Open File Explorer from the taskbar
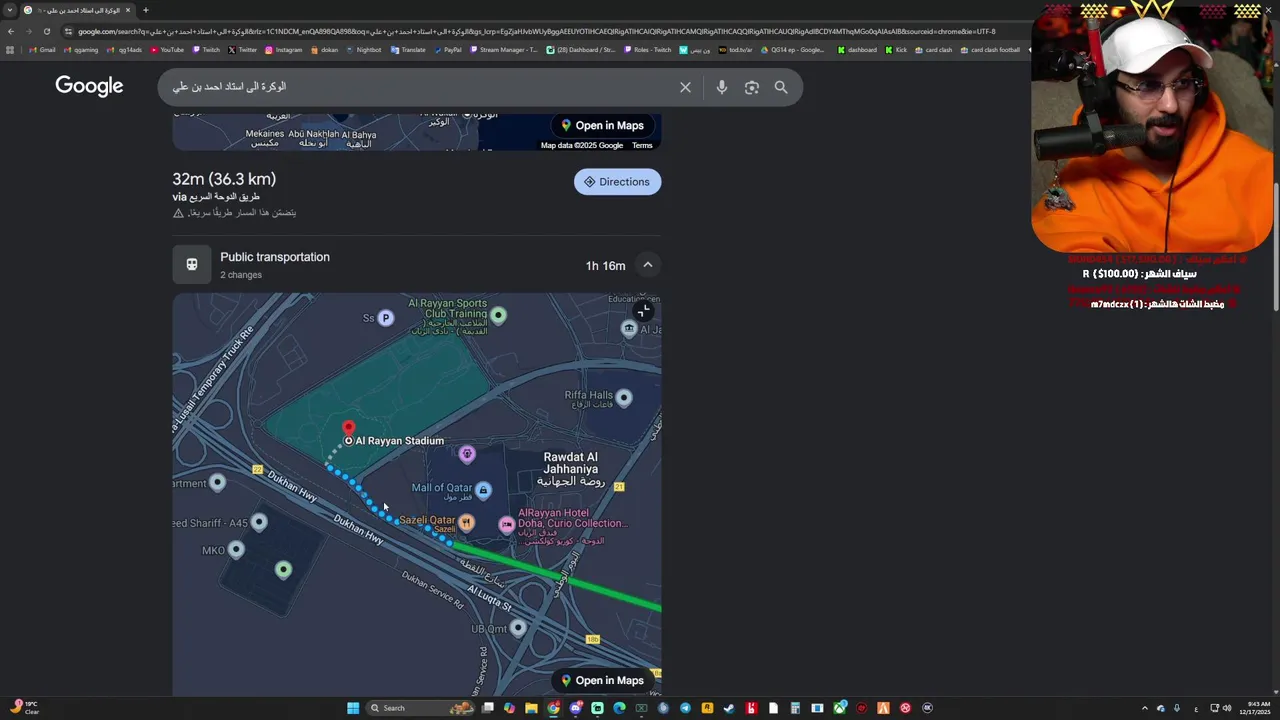The height and width of the screenshot is (720, 1280). tap(531, 708)
